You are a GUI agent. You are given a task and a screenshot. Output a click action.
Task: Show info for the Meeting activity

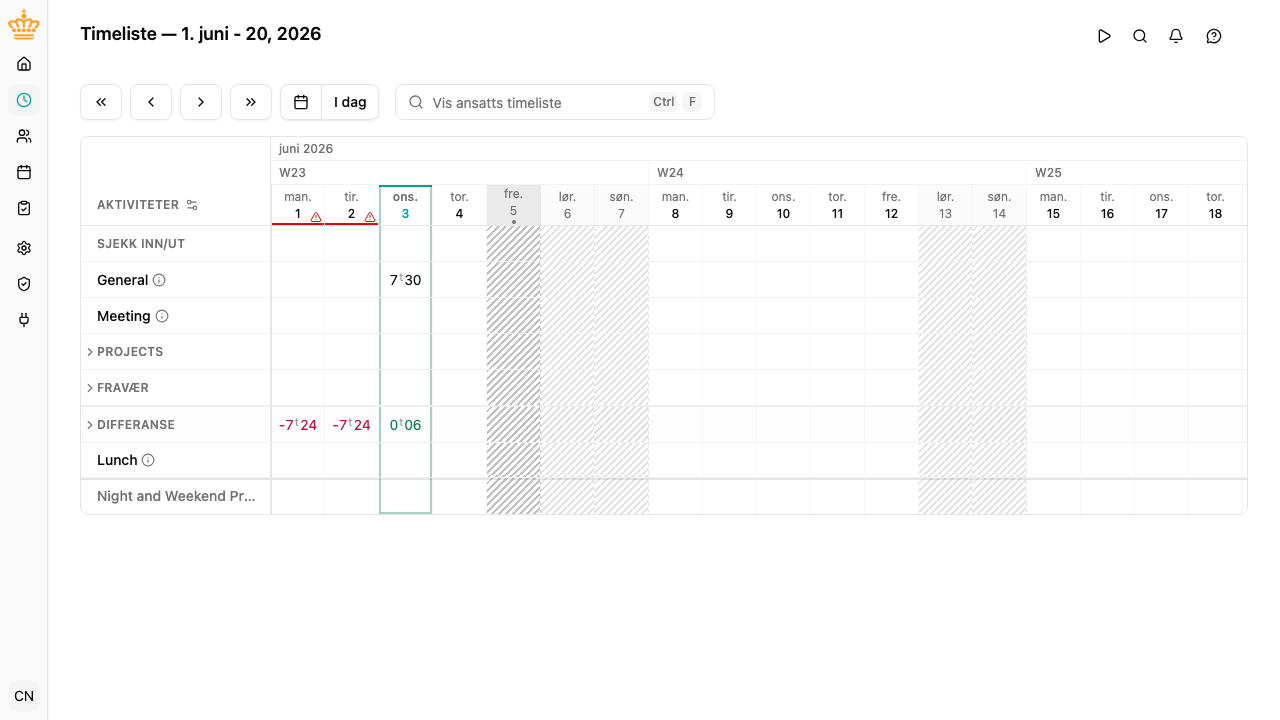162,316
